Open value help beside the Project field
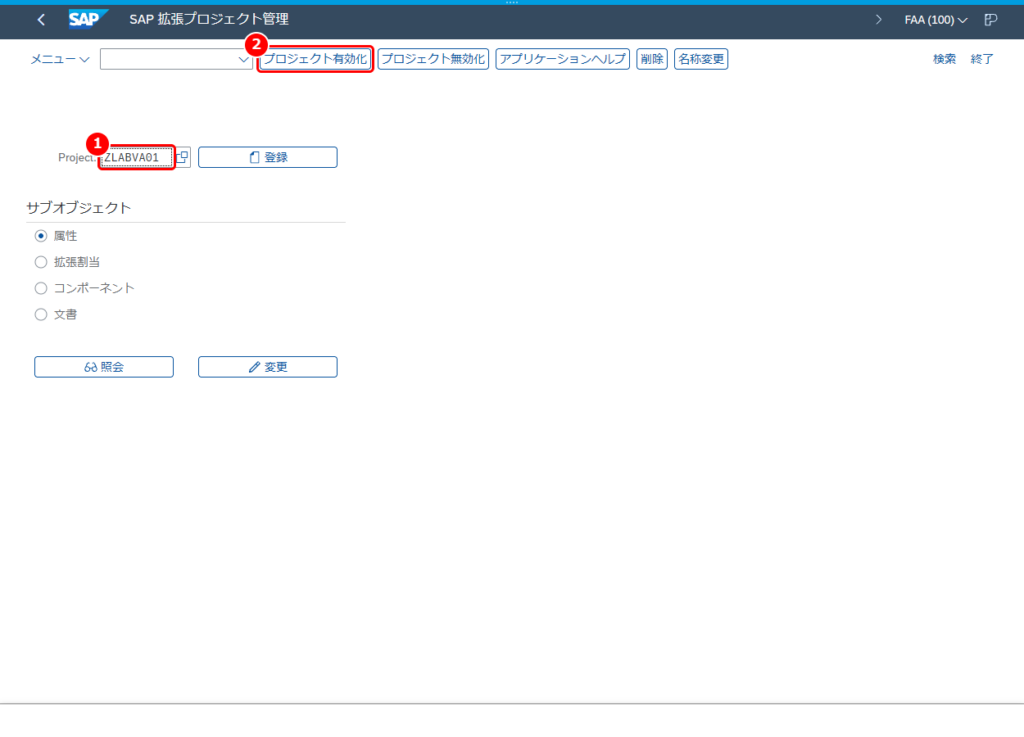 [183, 157]
